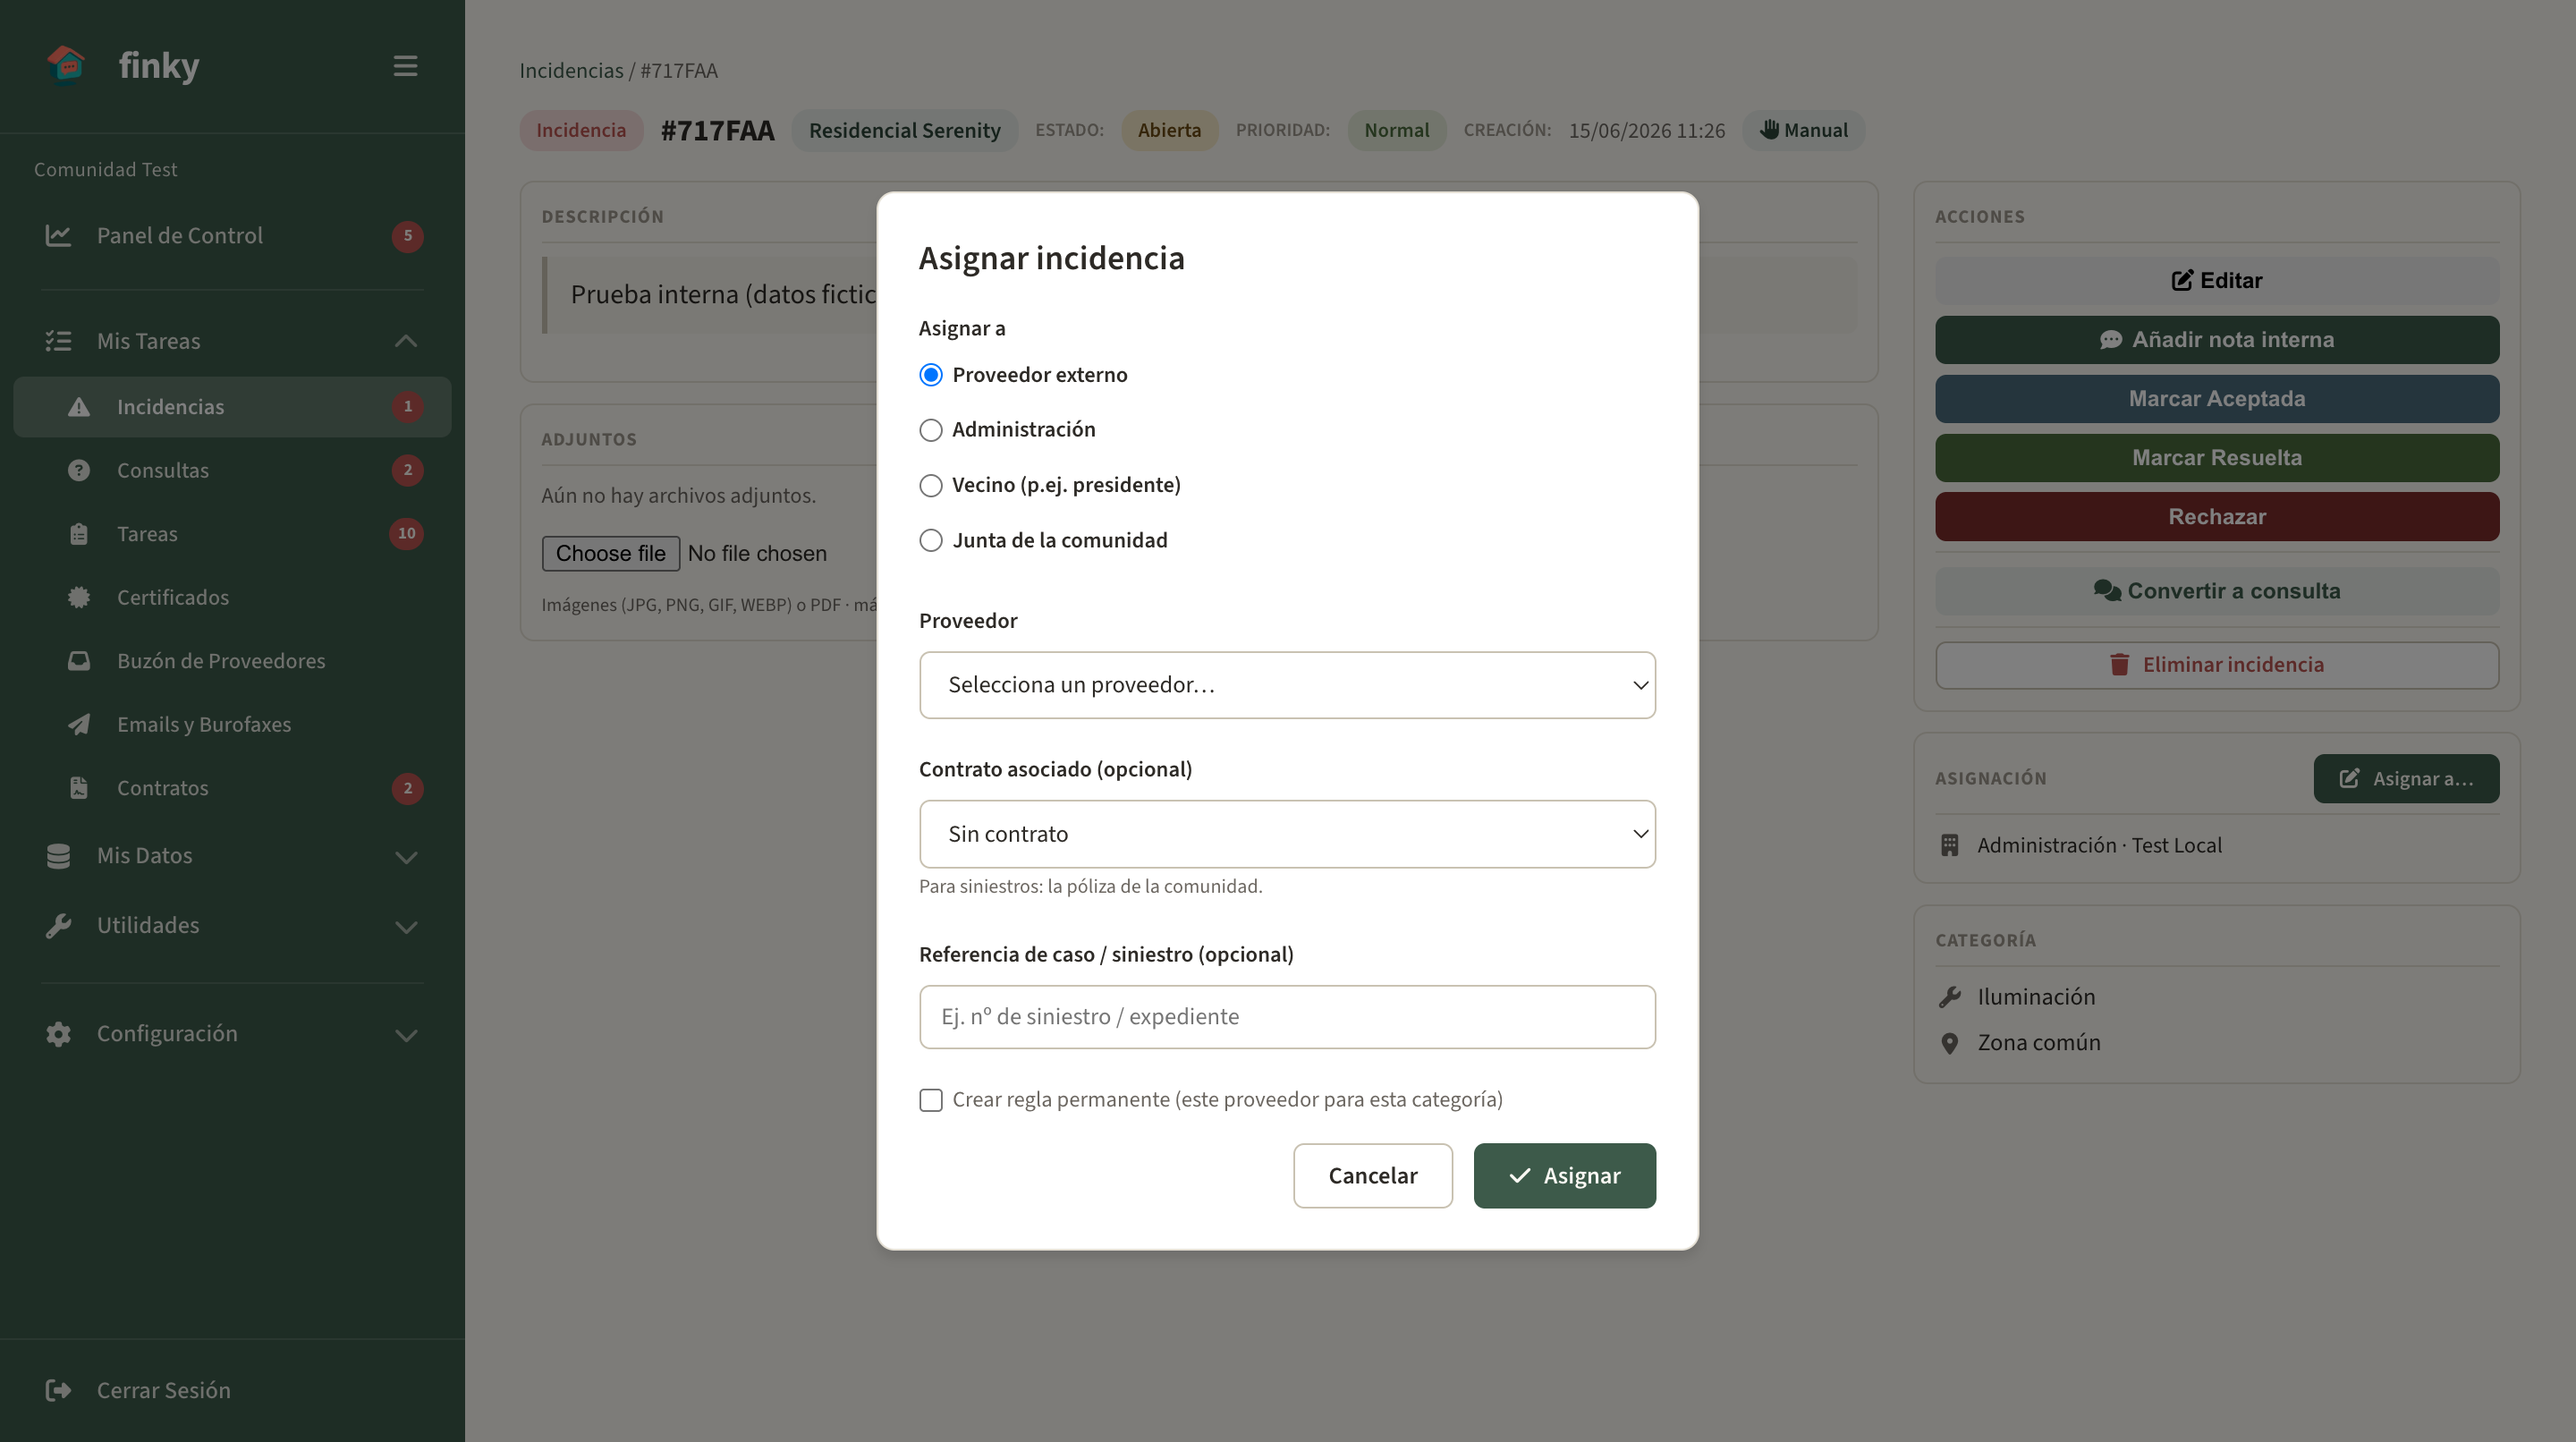The width and height of the screenshot is (2576, 1442).
Task: Collapse the Mis Tareas section chevron
Action: coord(405,341)
